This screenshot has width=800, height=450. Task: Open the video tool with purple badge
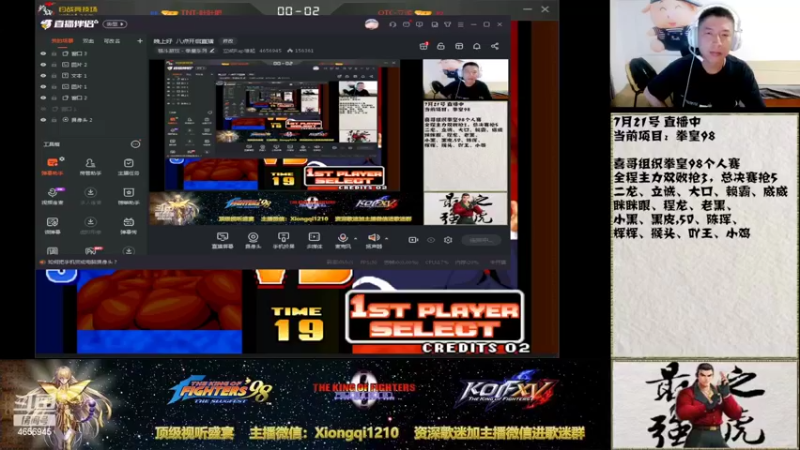pos(53,196)
